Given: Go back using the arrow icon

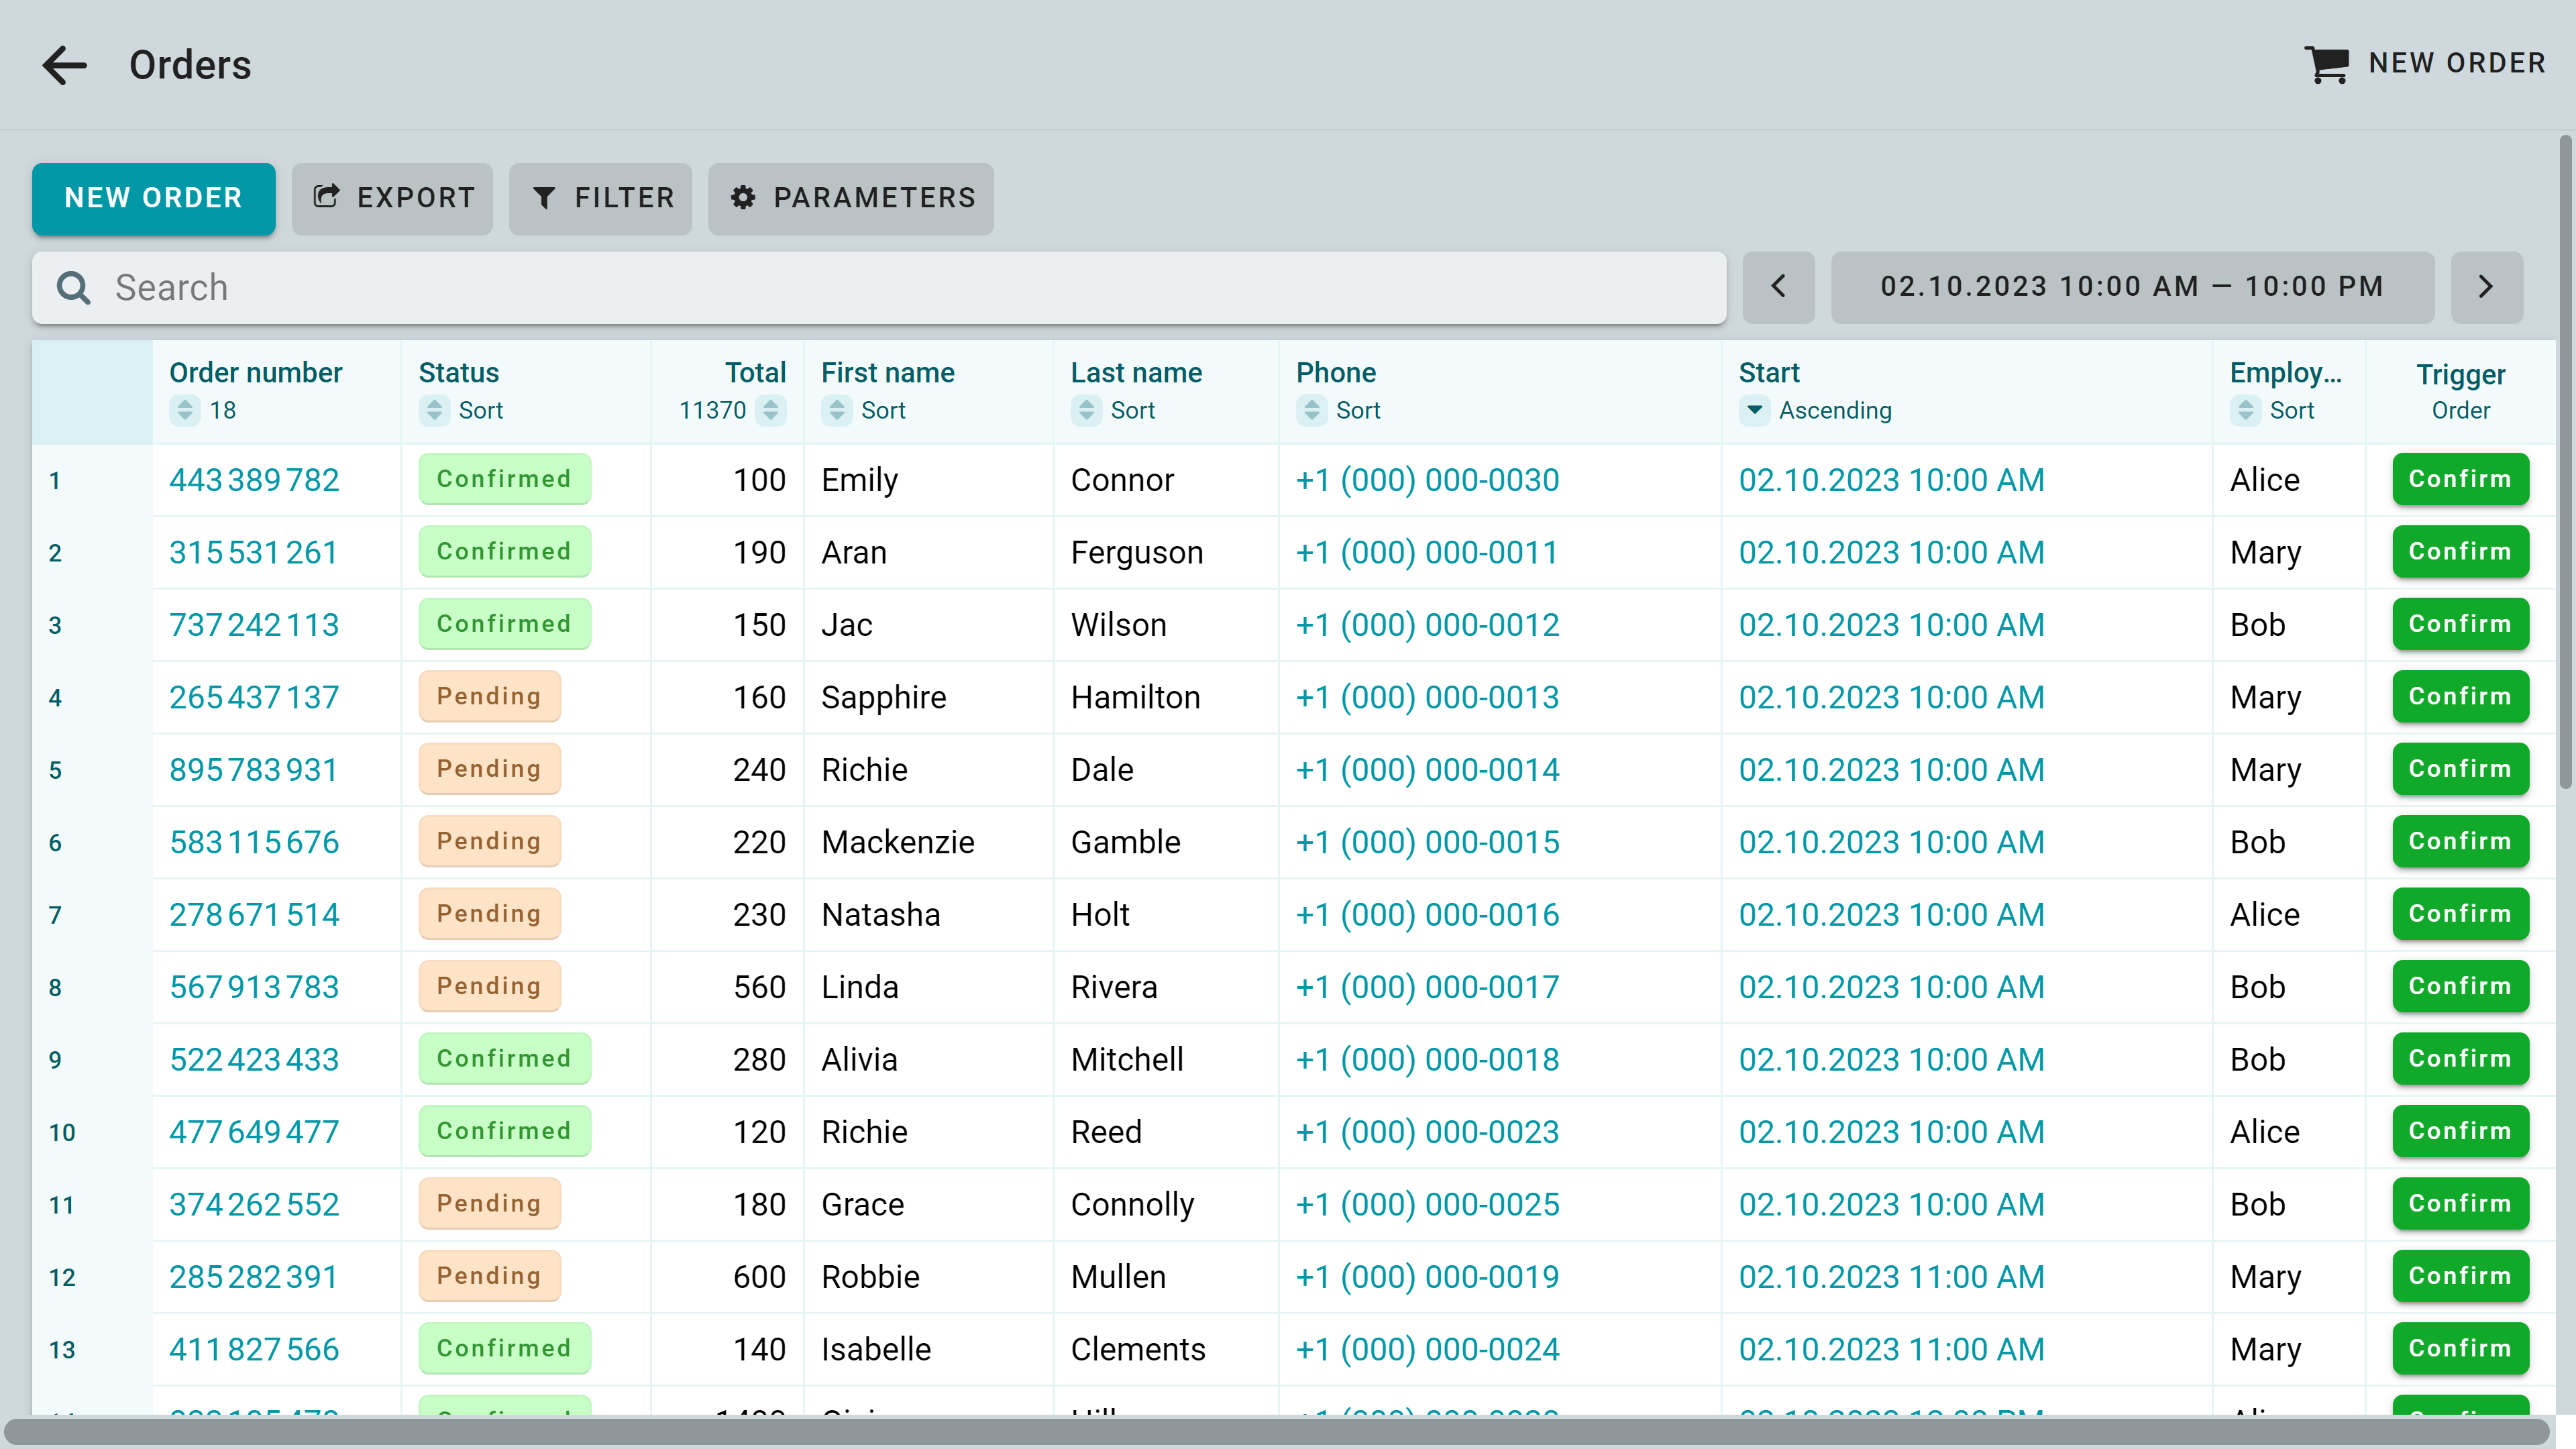Looking at the screenshot, I should pyautogui.click(x=65, y=65).
